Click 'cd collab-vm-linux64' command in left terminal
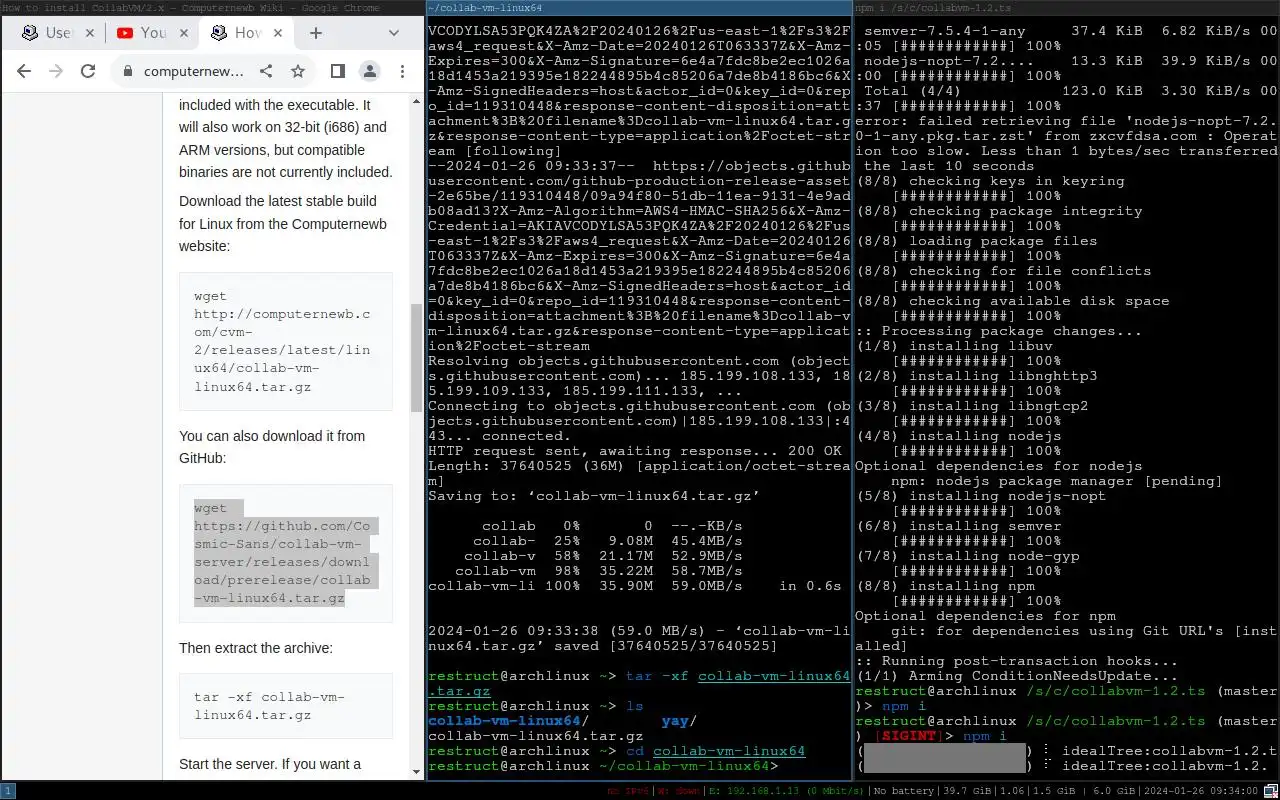This screenshot has height=800, width=1280. click(716, 751)
